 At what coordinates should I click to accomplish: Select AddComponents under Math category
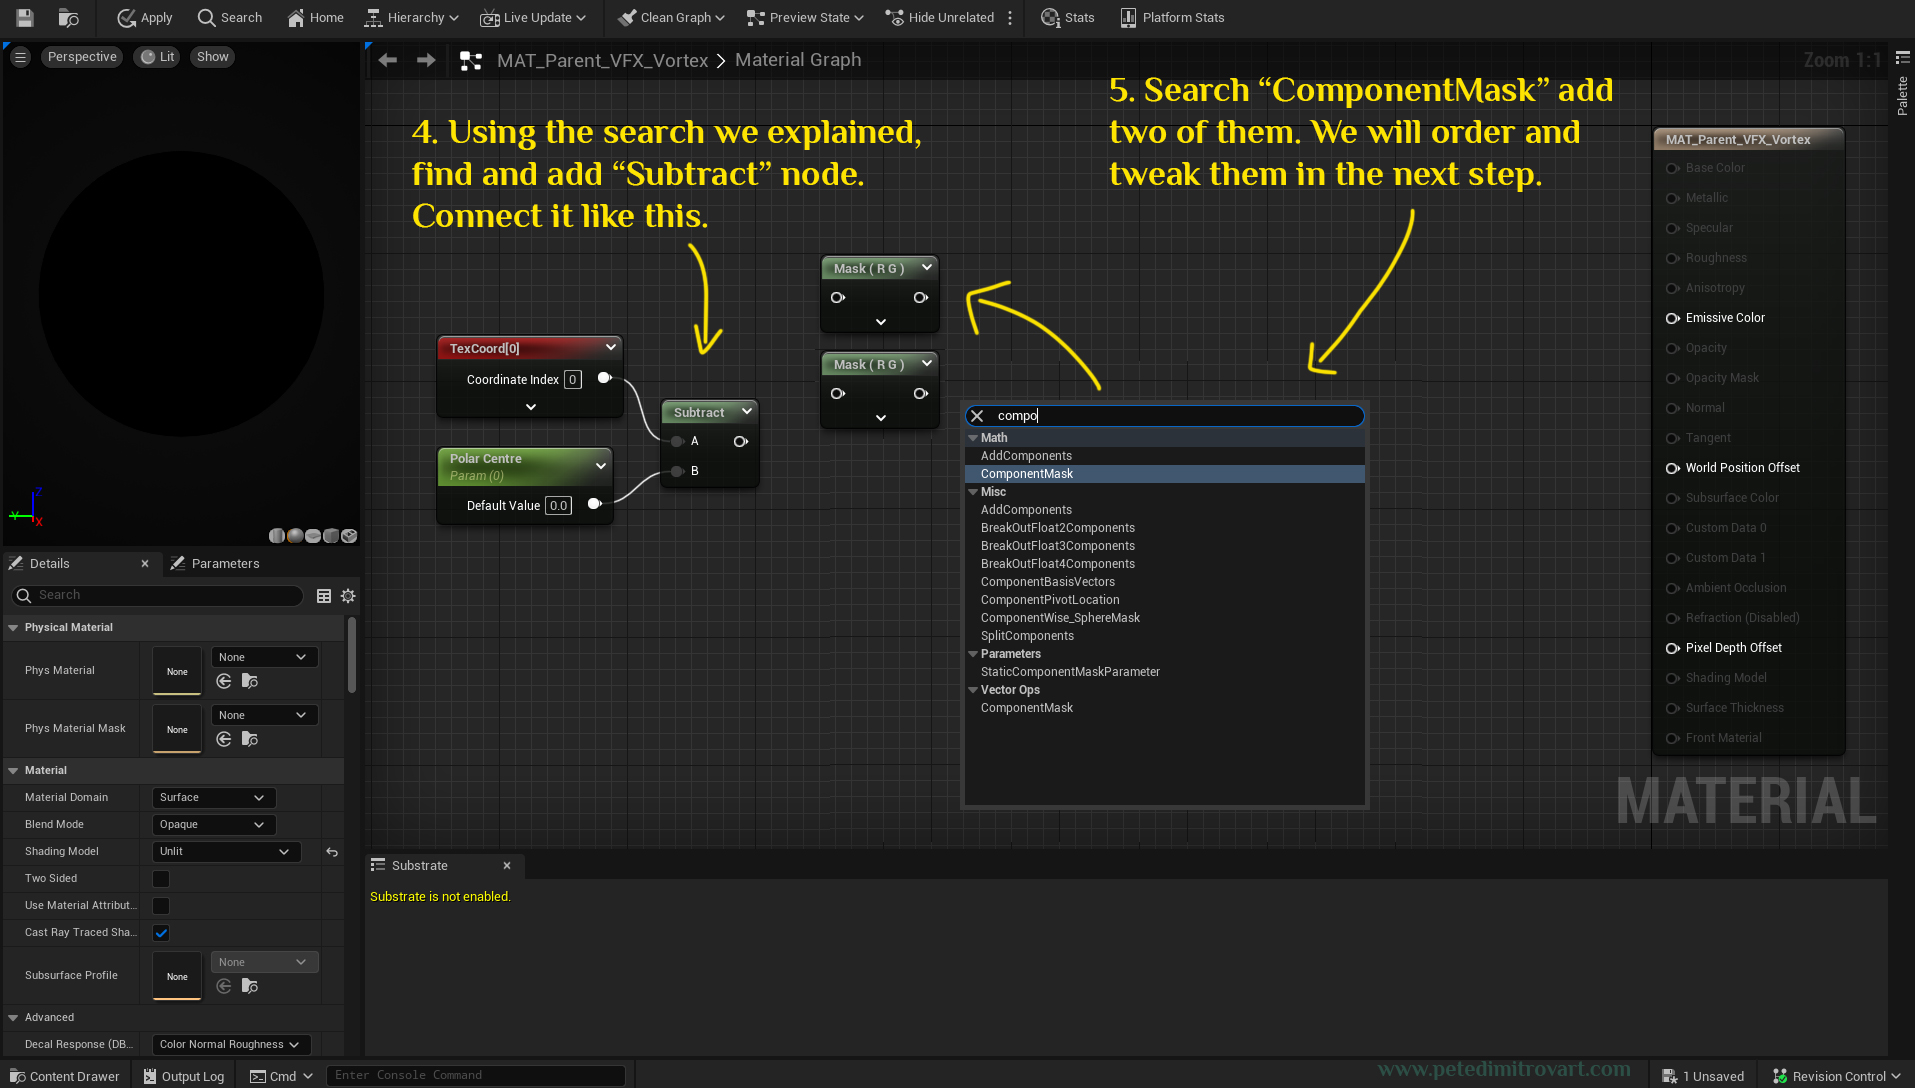pos(1165,456)
